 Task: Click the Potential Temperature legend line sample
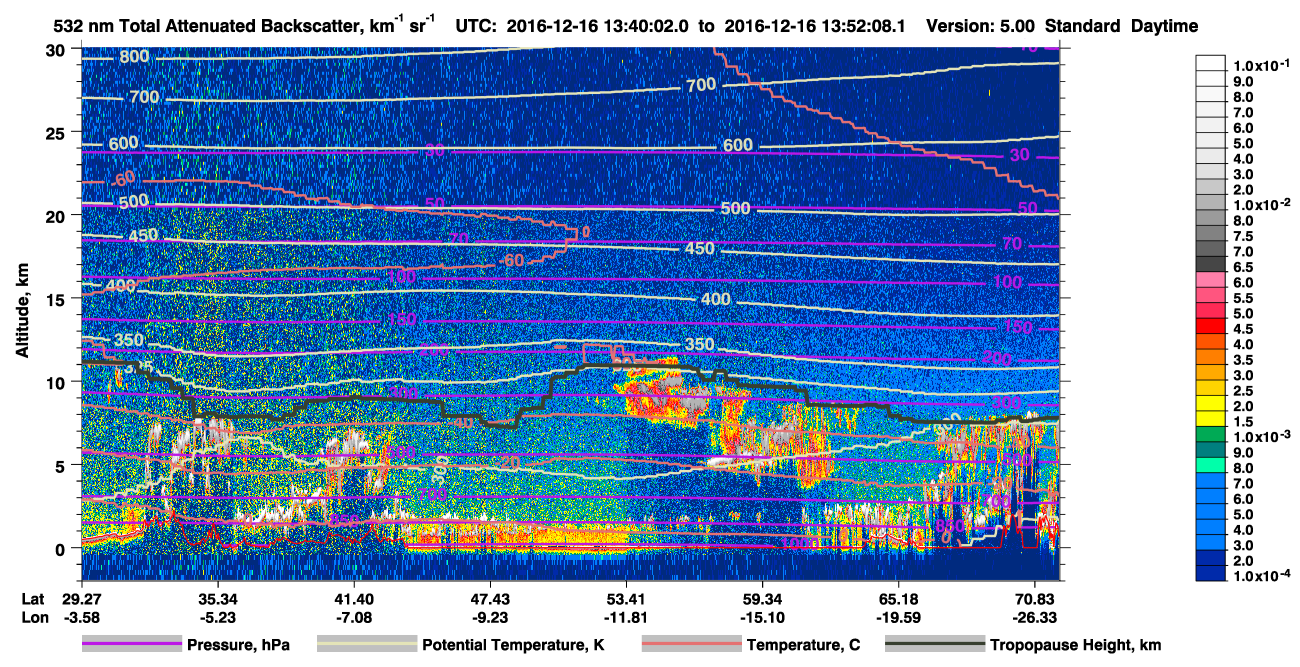click(x=366, y=645)
